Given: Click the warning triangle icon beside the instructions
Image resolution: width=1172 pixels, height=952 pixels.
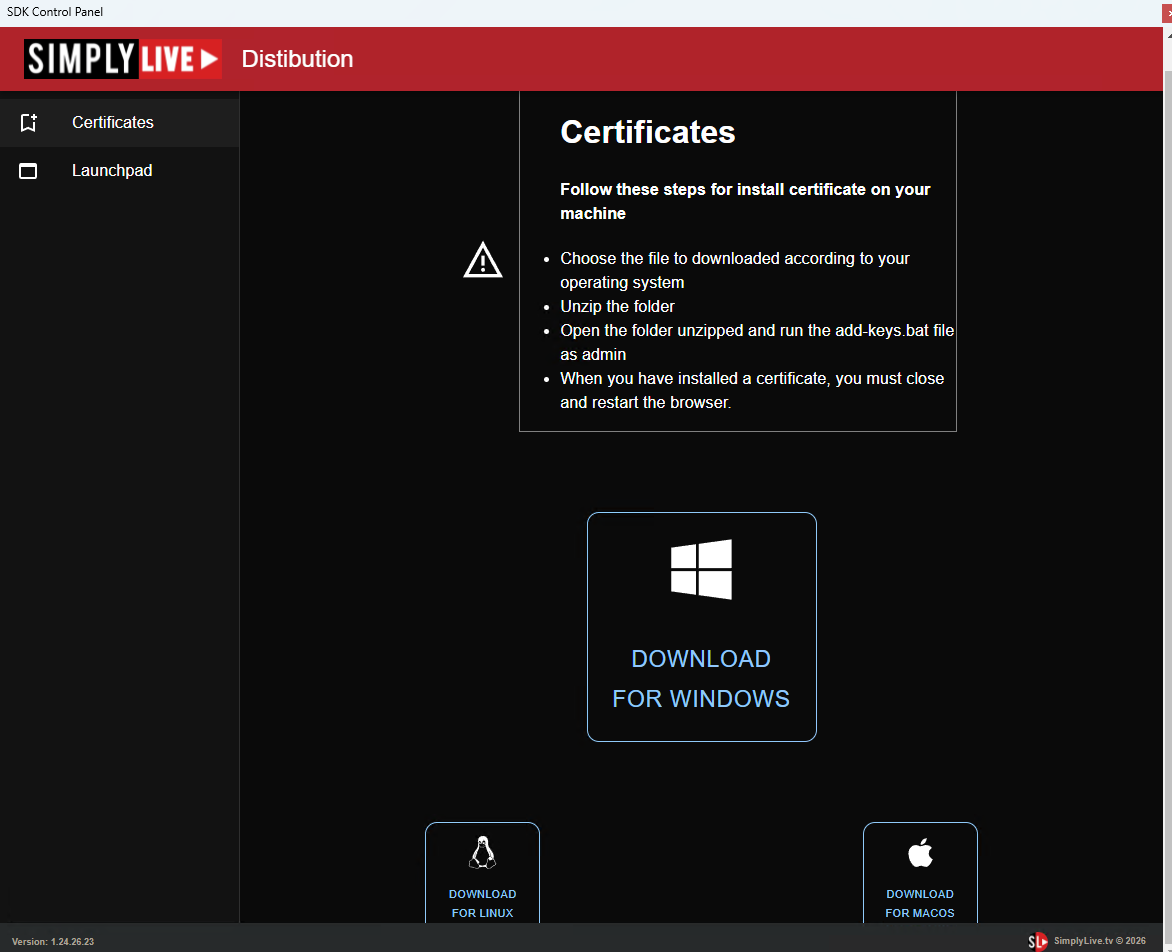Looking at the screenshot, I should (x=483, y=260).
